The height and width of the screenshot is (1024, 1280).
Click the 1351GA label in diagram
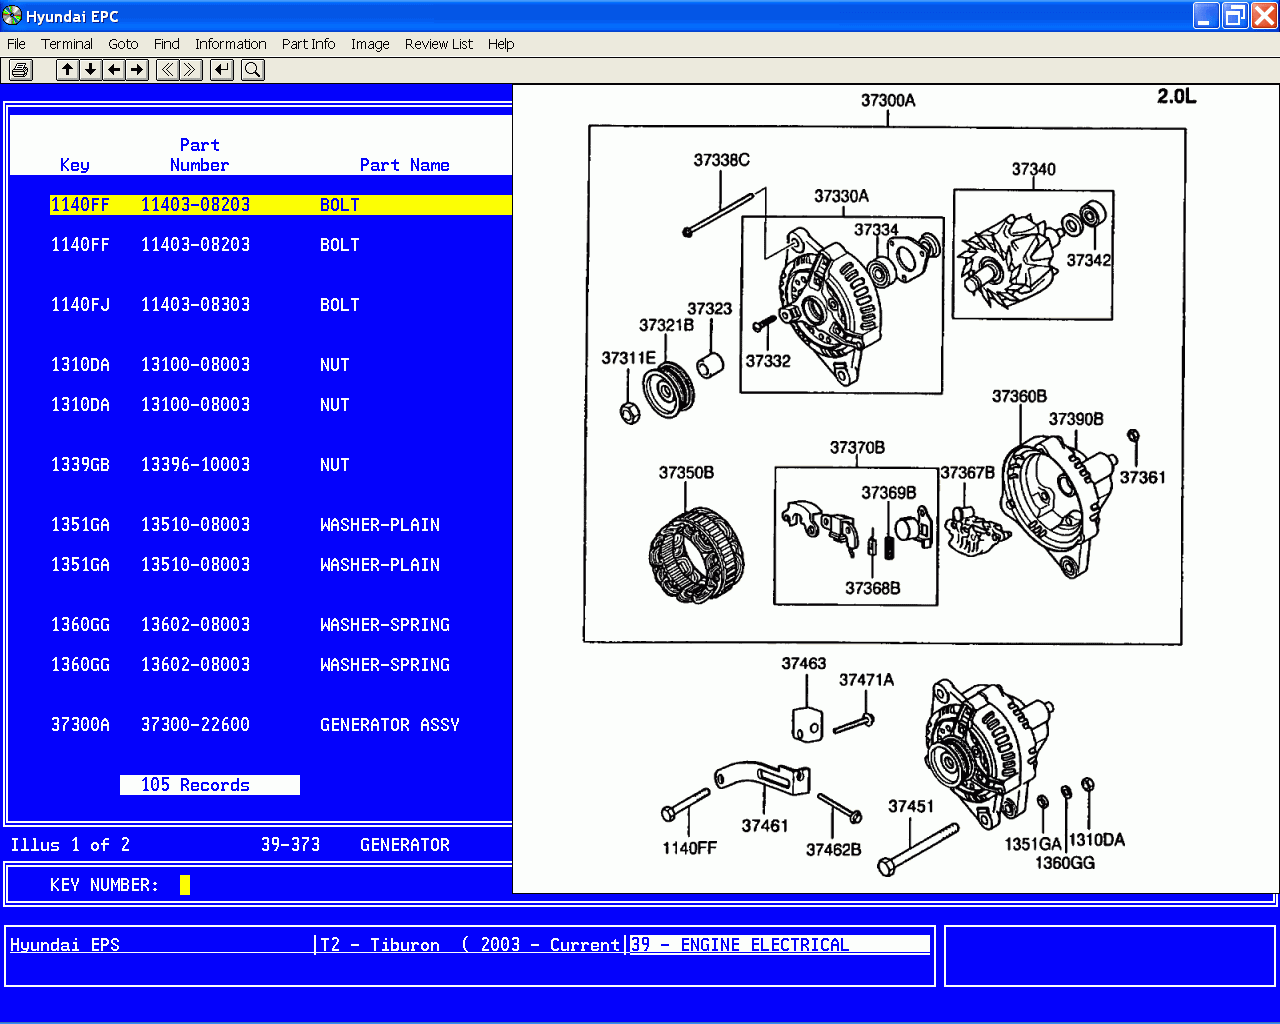(x=1033, y=844)
